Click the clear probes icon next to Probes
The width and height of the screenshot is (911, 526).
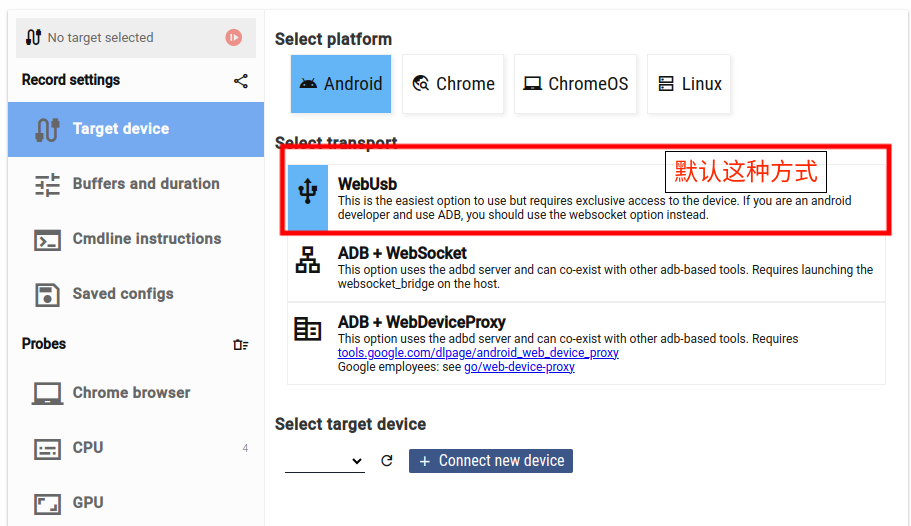point(241,345)
